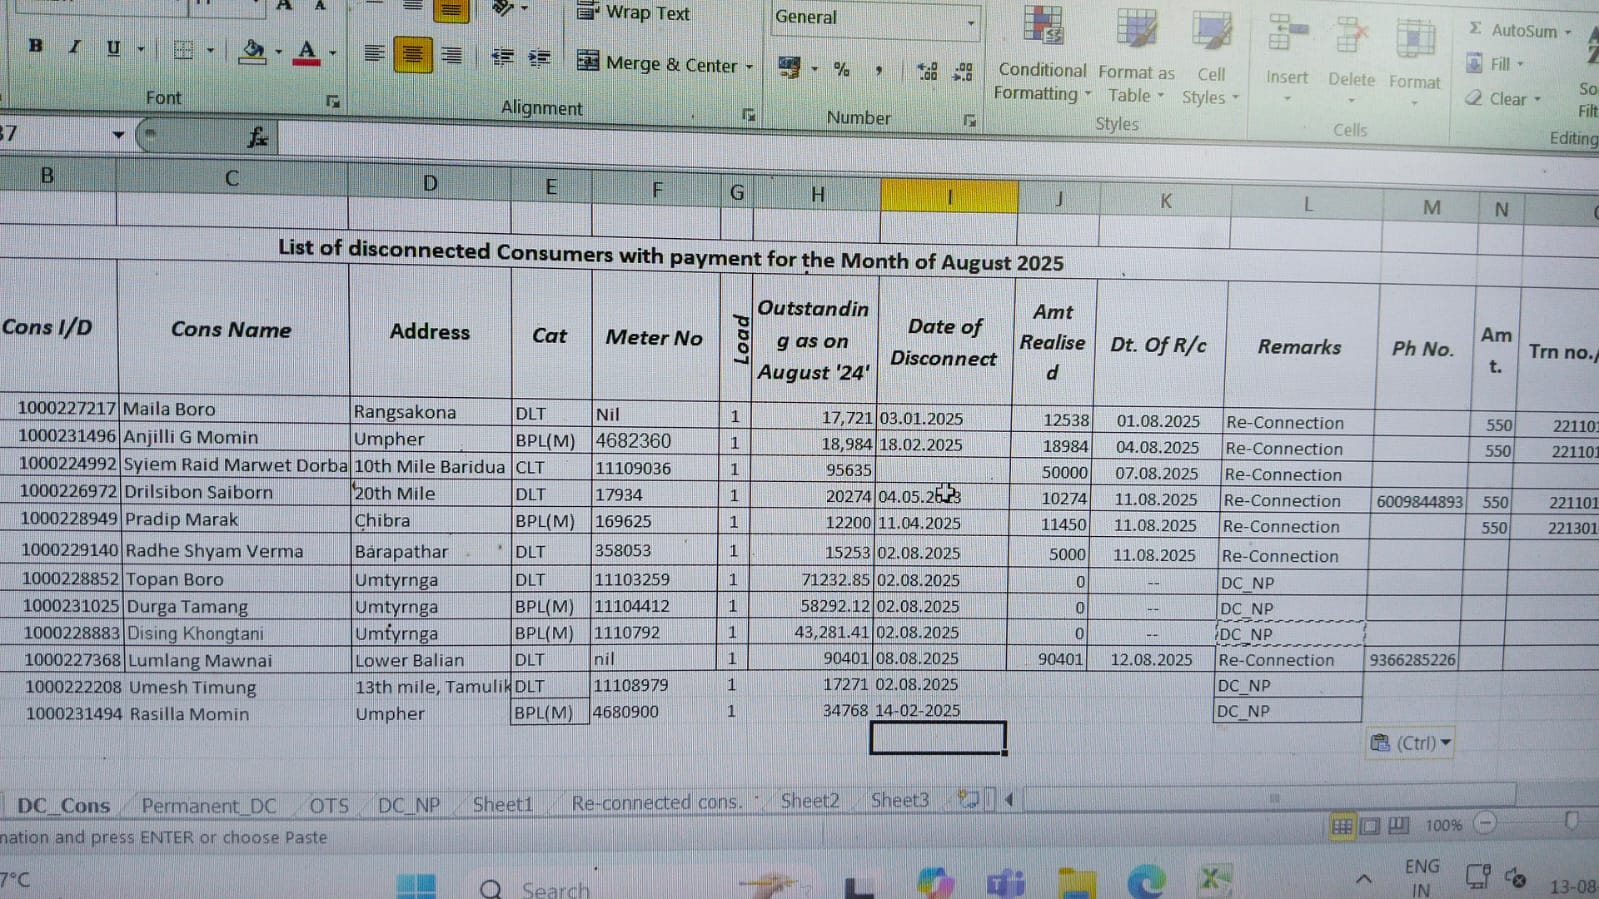Apply borders with the Borders icon
The image size is (1599, 899).
183,50
